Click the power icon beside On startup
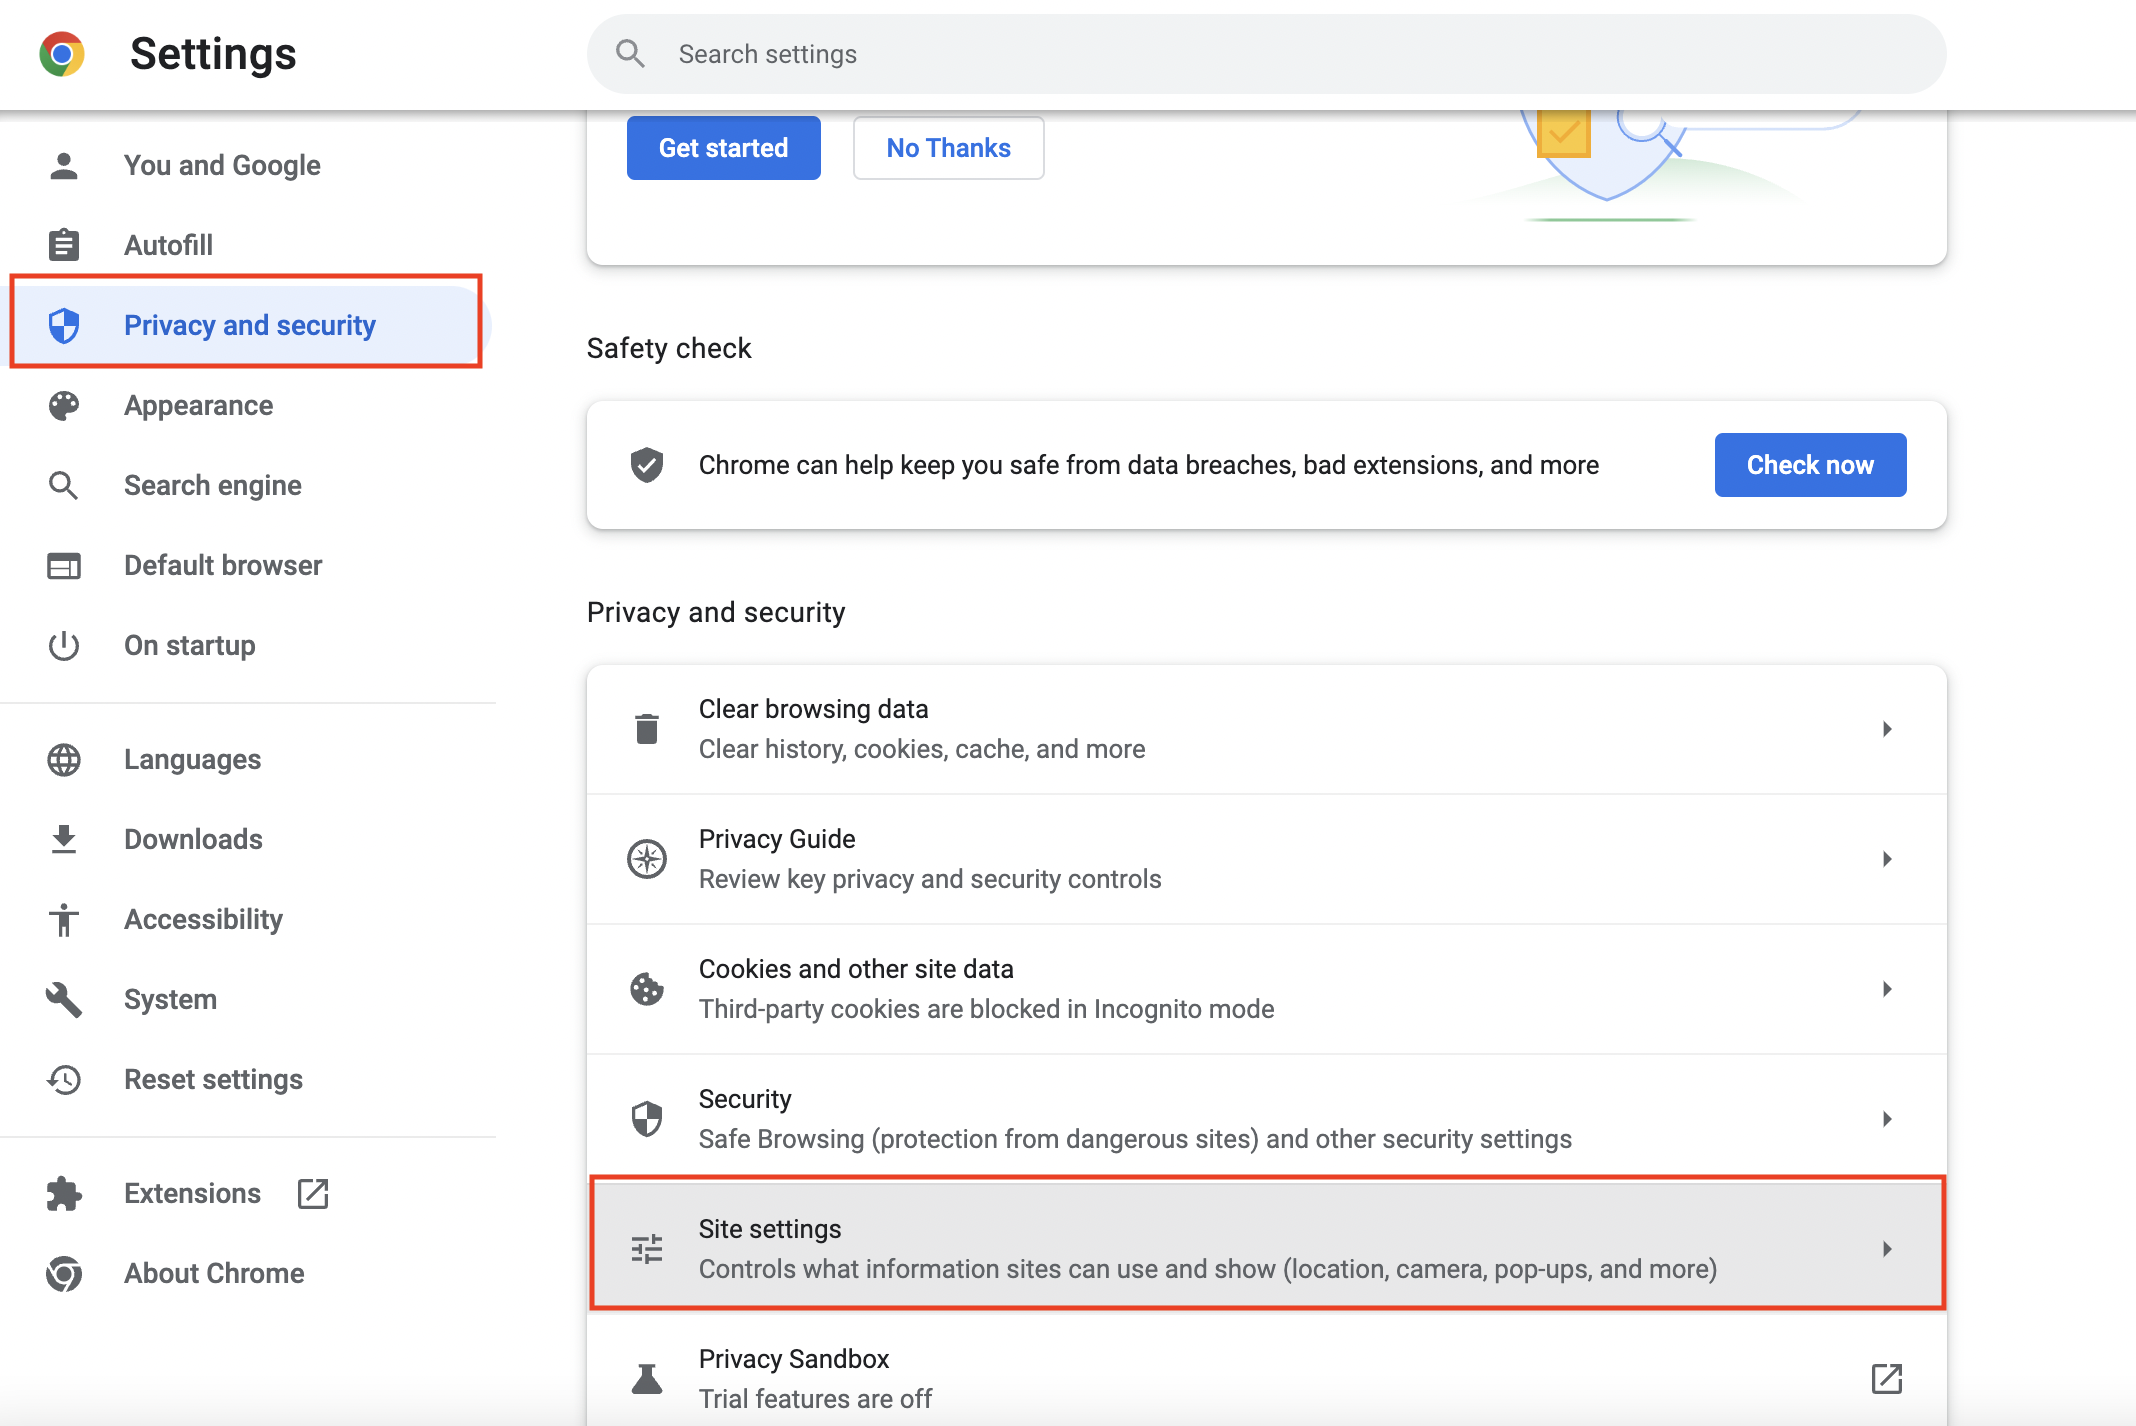 click(x=64, y=645)
